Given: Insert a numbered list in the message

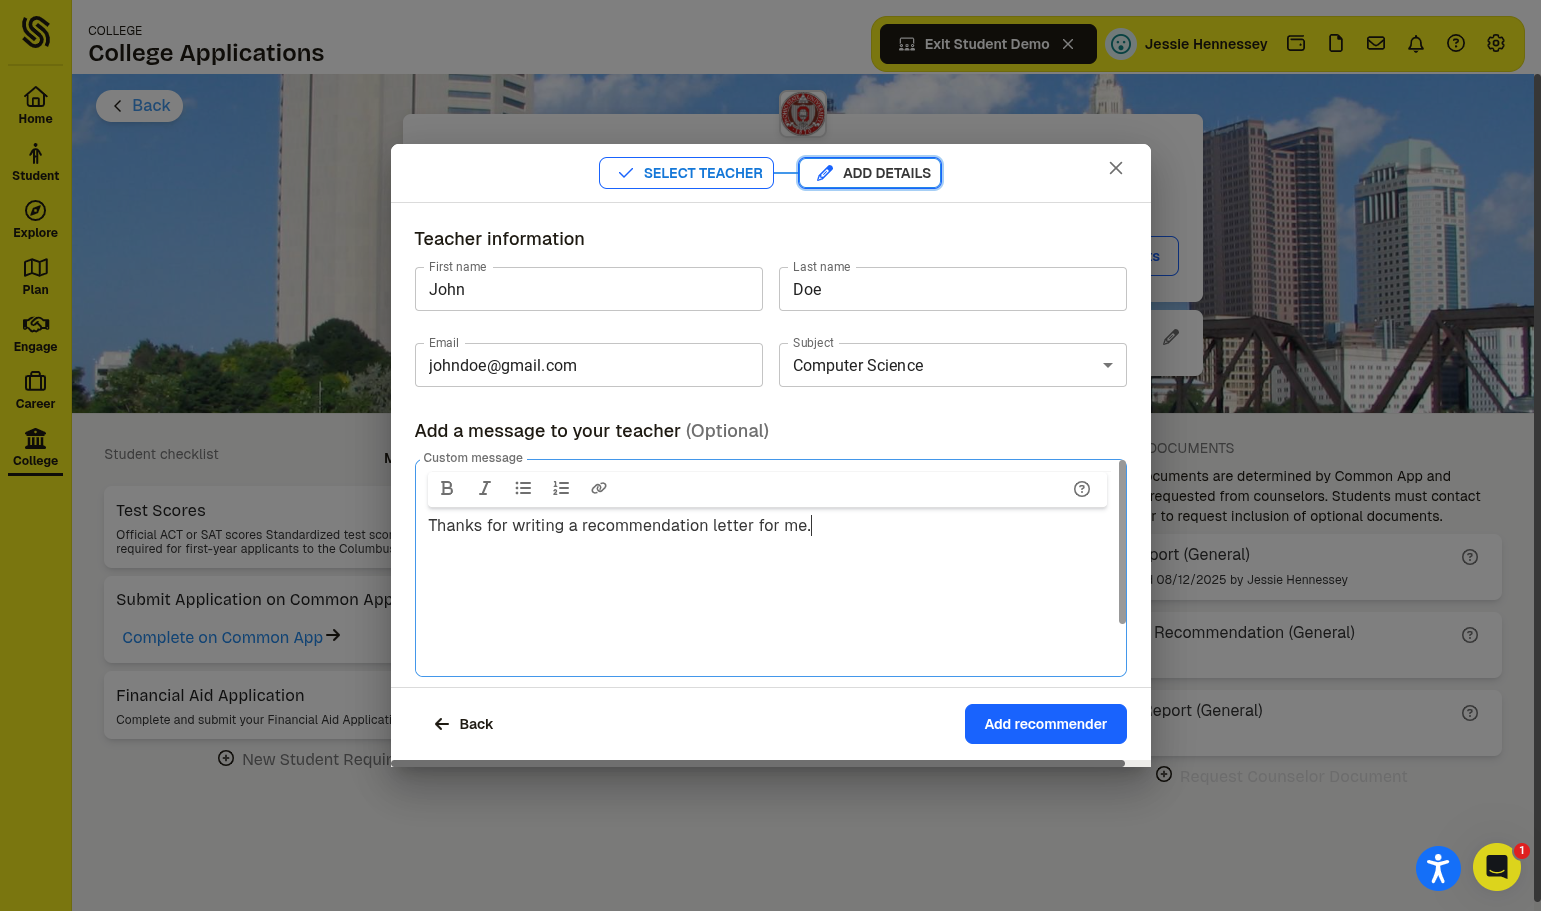Looking at the screenshot, I should [561, 488].
